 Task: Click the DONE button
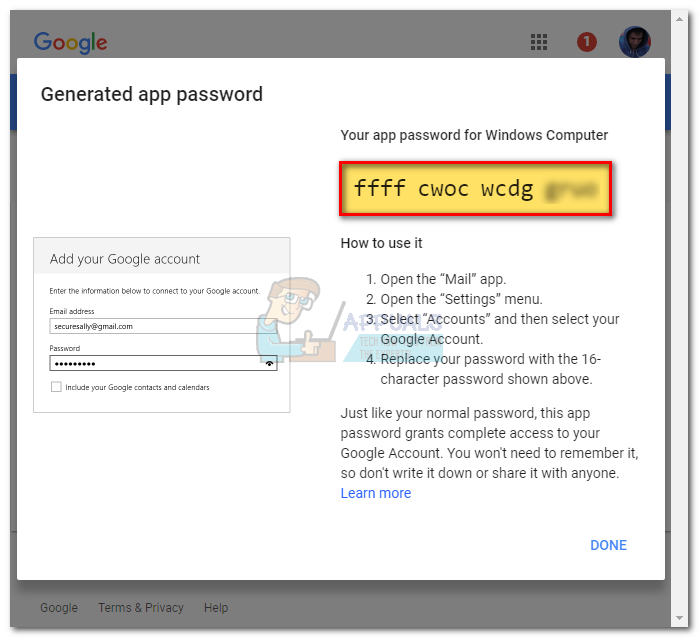[x=608, y=545]
